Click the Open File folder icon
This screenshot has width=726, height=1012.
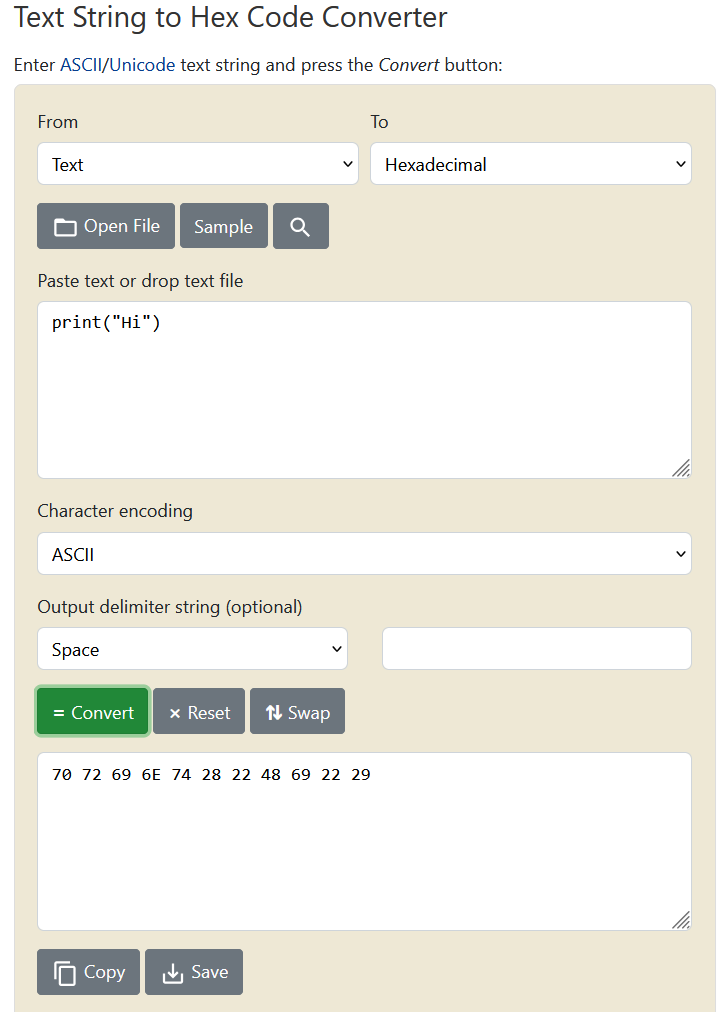point(64,225)
